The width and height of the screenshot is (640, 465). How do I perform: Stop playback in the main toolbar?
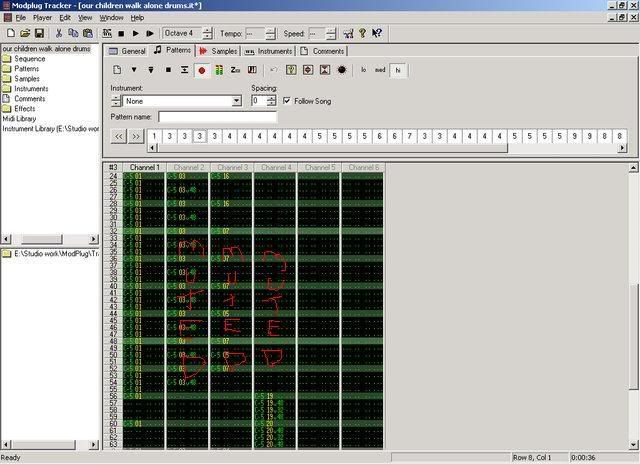121,33
